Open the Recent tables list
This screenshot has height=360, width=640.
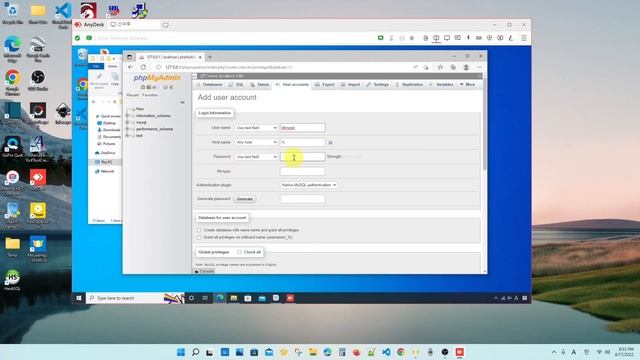133,95
